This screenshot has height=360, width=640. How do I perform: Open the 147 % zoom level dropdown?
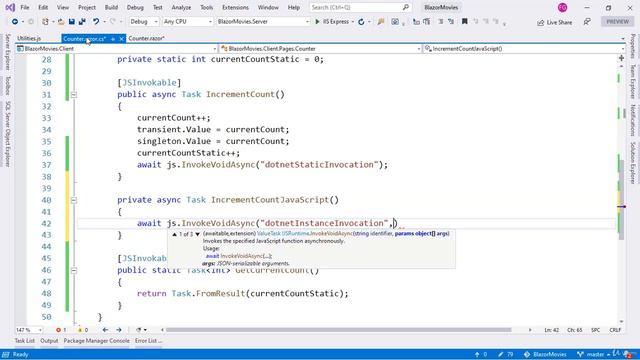[x=29, y=330]
